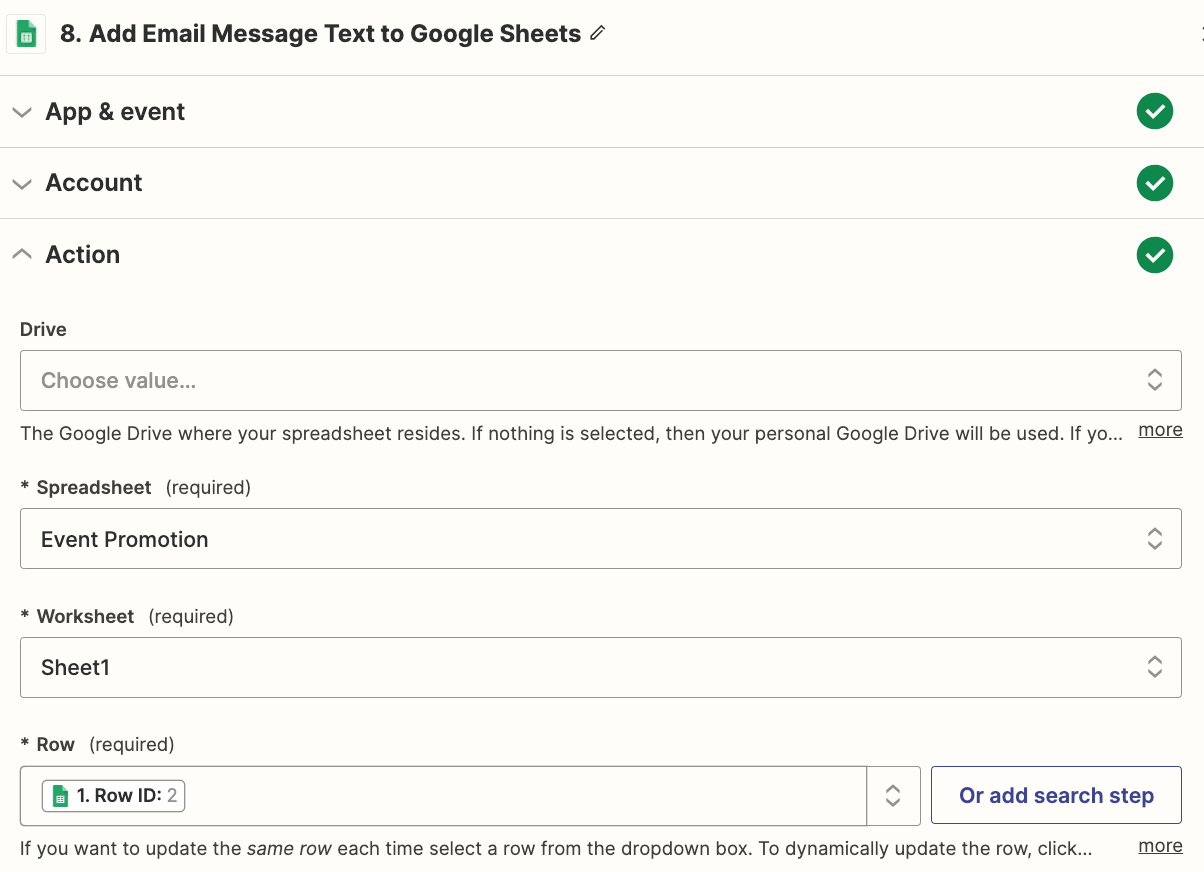The height and width of the screenshot is (872, 1204).
Task: Click more link under Drive description
Action: tap(1160, 430)
